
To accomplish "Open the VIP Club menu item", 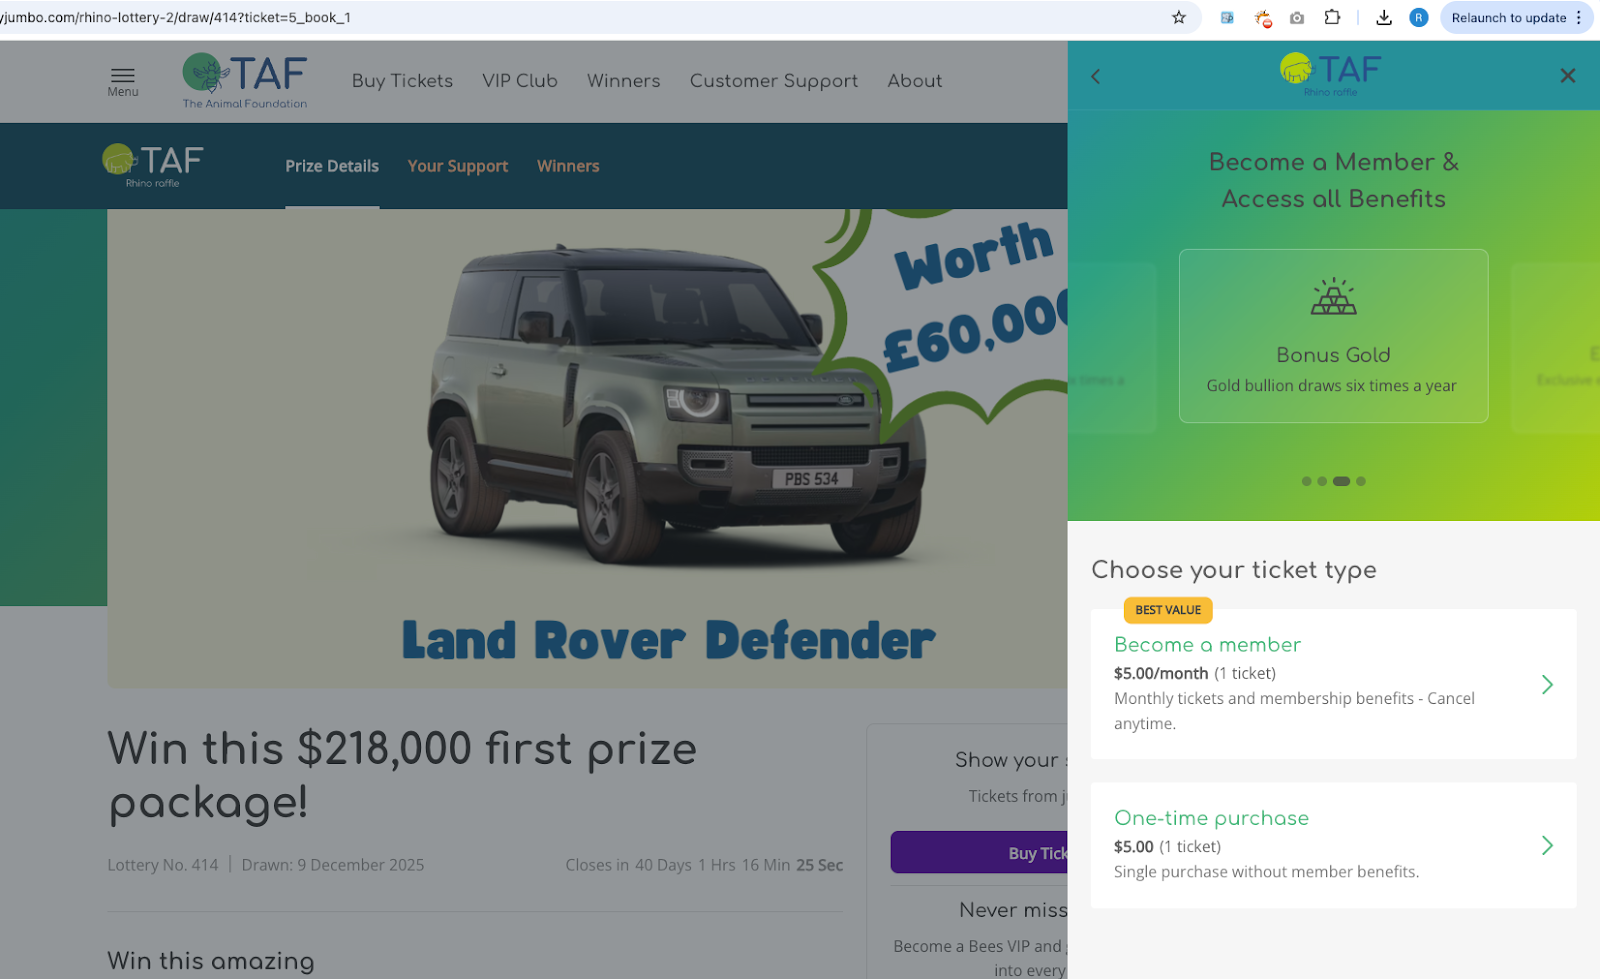I will [520, 81].
